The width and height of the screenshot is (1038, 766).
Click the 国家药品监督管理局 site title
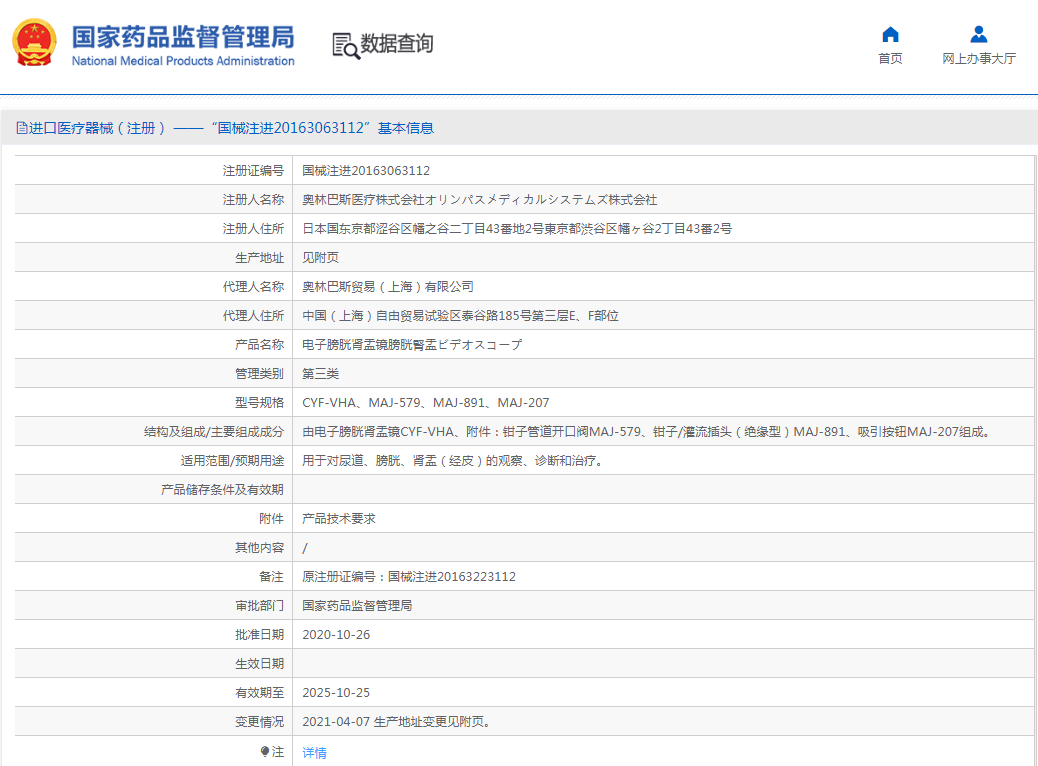click(x=183, y=37)
